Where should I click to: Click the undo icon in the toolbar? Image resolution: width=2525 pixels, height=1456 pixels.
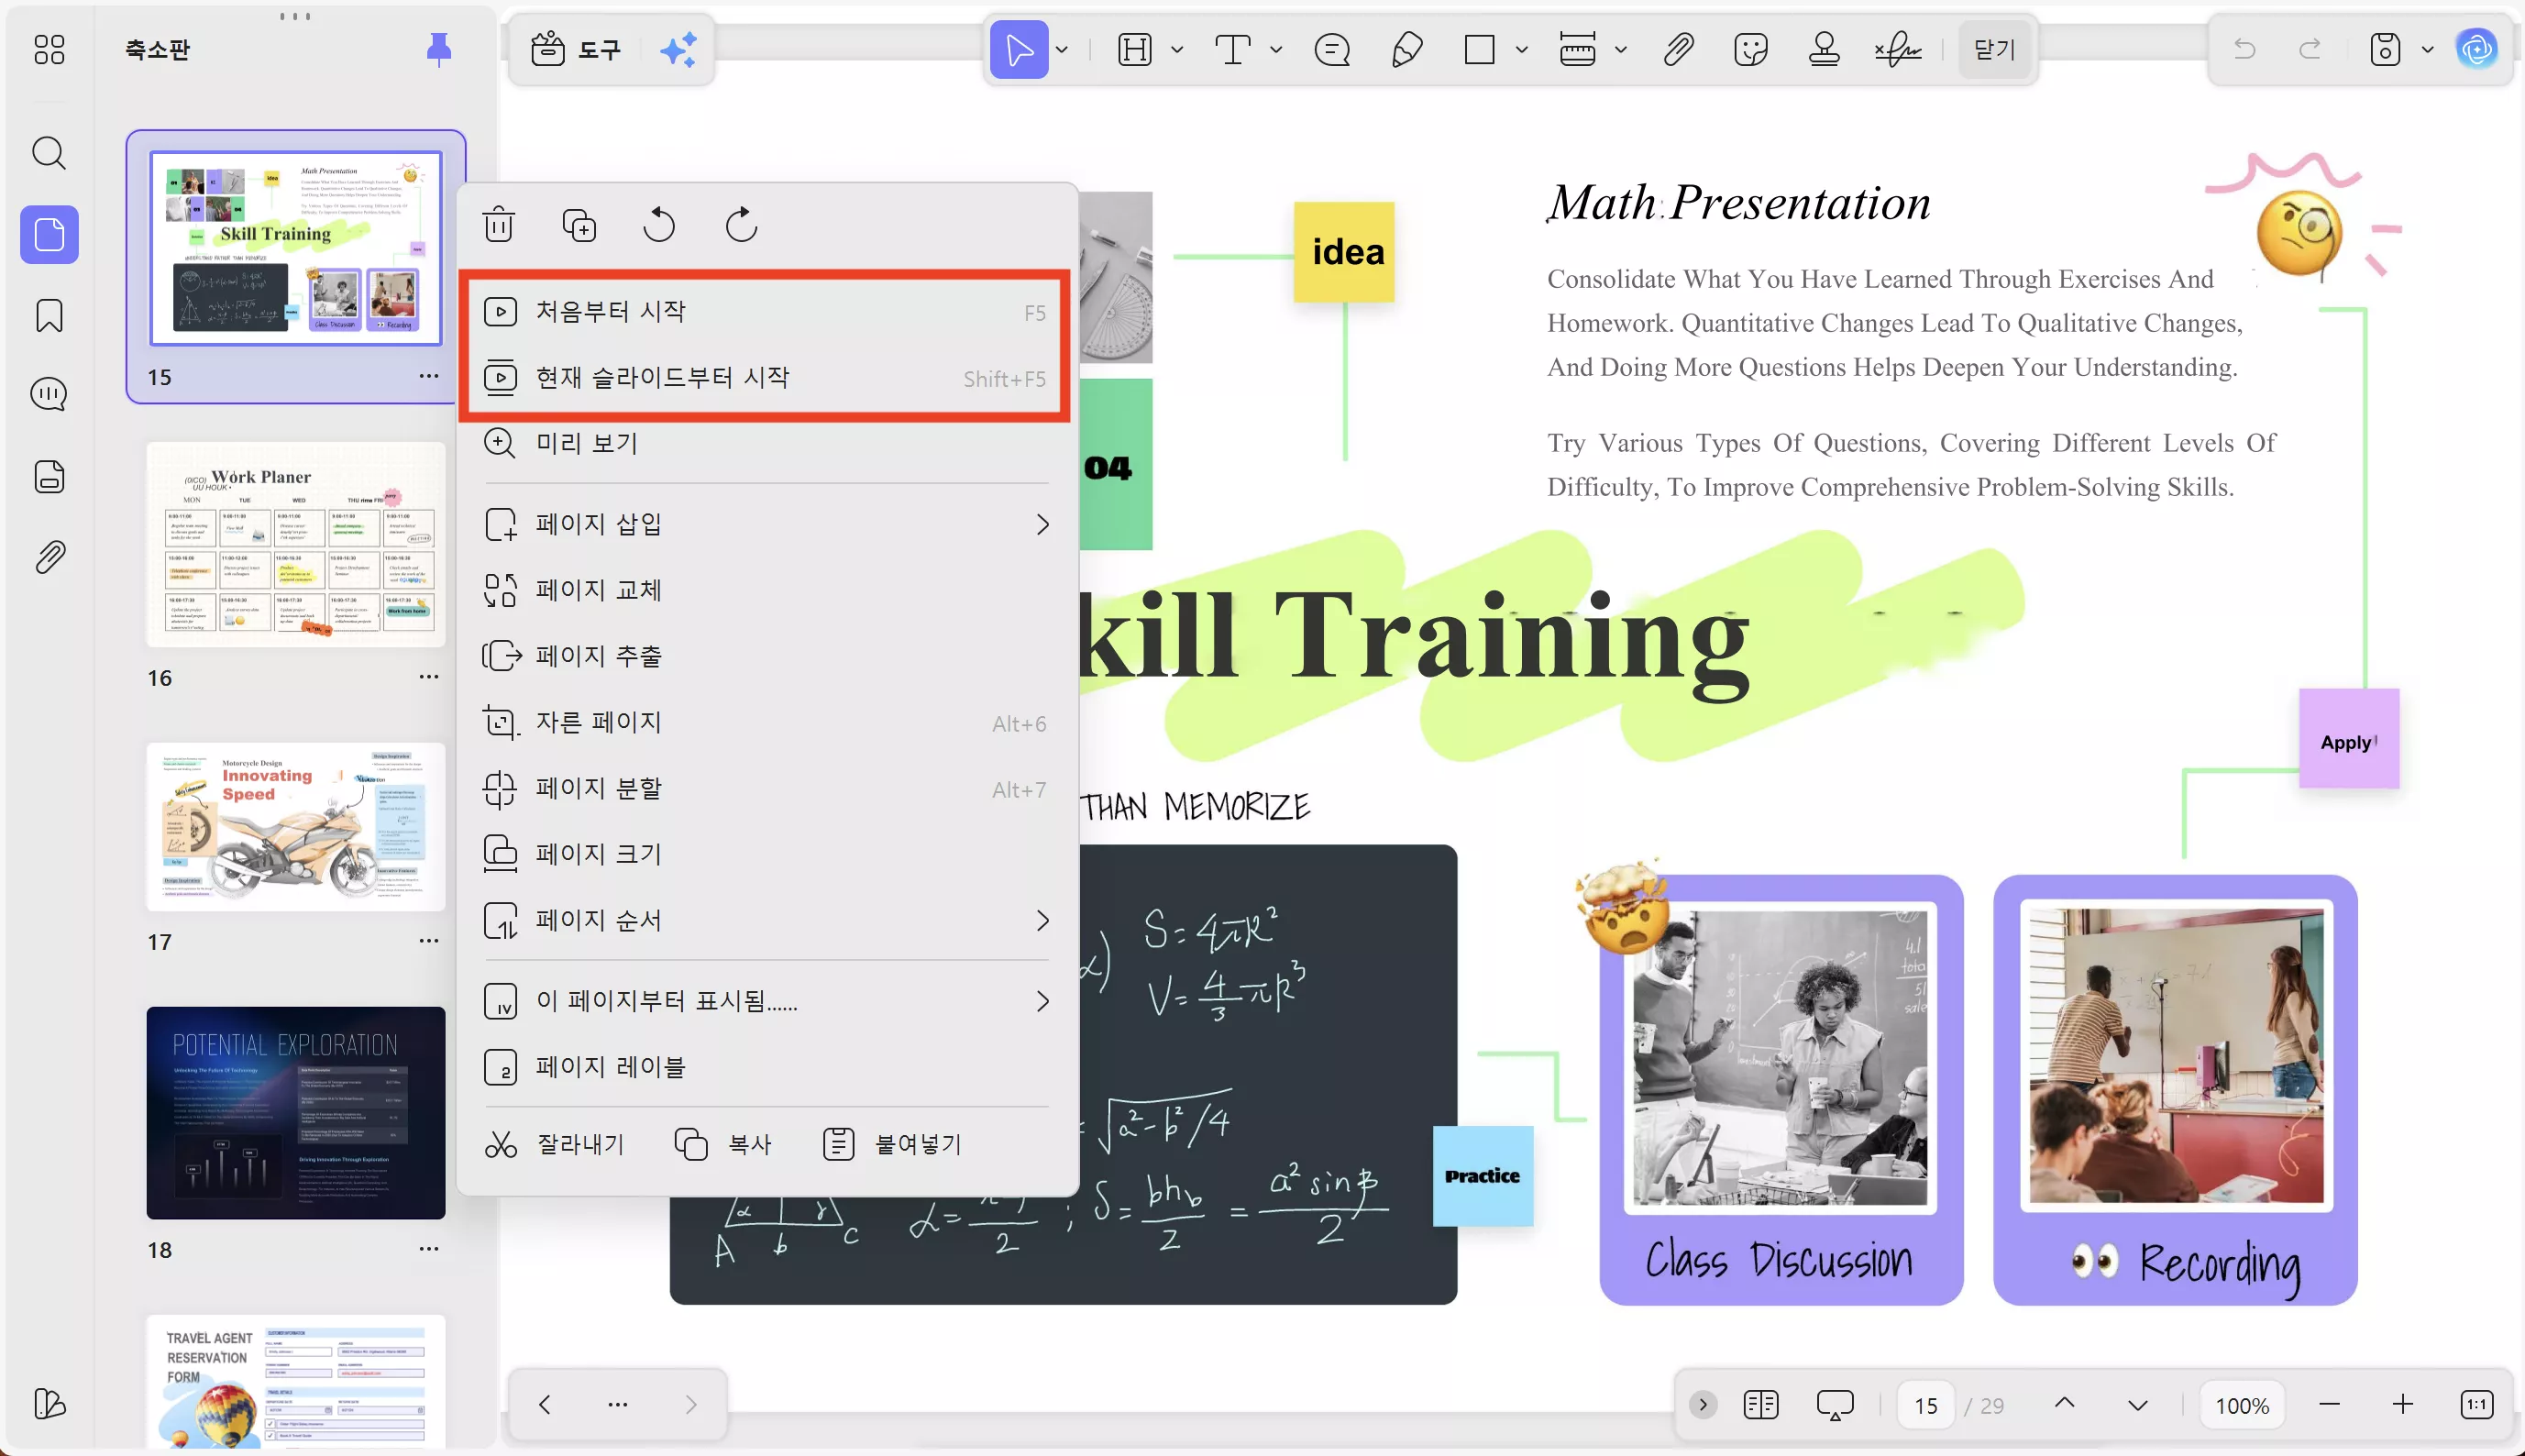point(2244,49)
